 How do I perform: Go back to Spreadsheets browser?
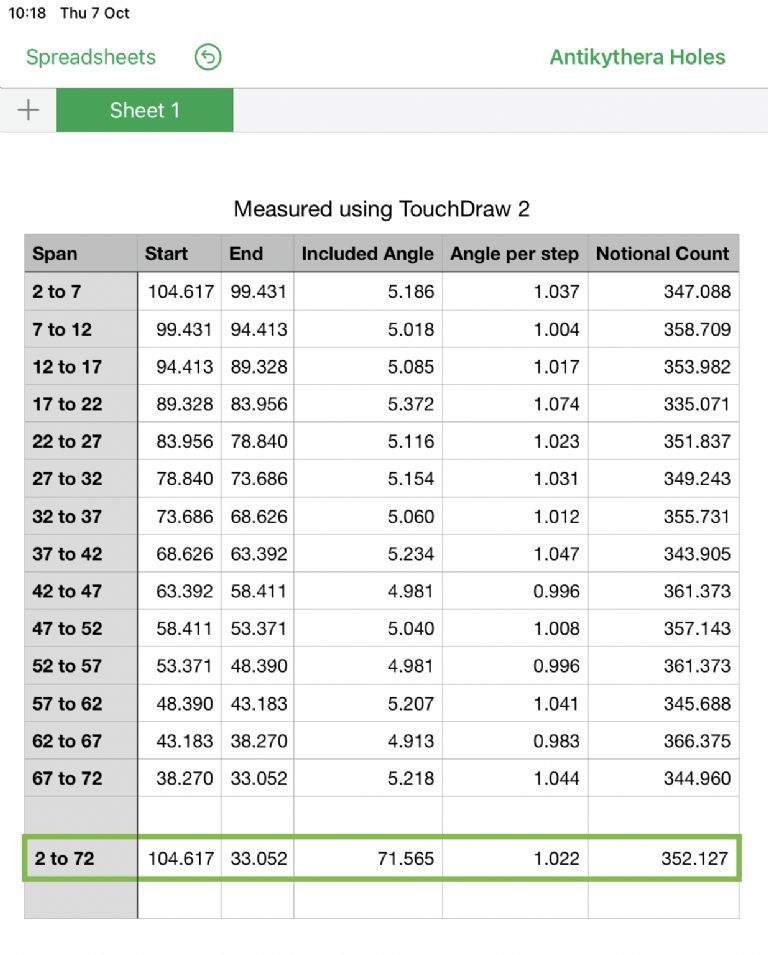(x=91, y=57)
